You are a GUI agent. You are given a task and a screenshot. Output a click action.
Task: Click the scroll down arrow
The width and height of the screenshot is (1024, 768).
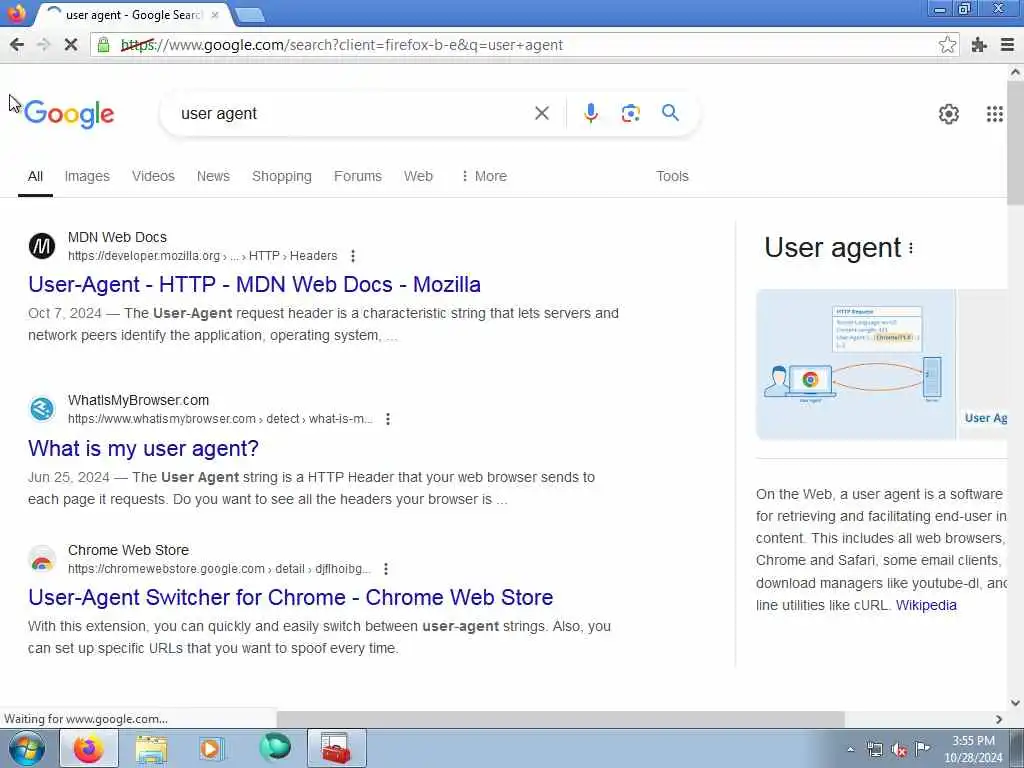(x=1015, y=703)
